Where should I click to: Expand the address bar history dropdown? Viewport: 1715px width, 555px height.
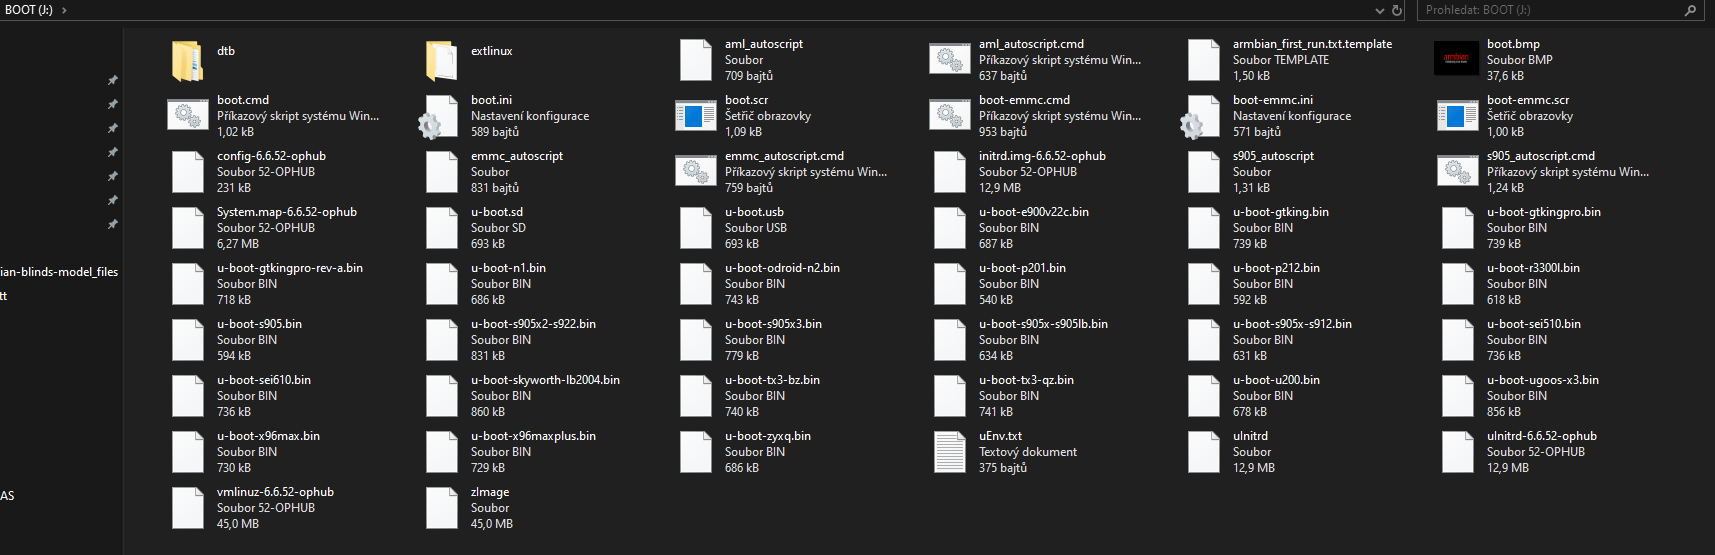click(1380, 10)
